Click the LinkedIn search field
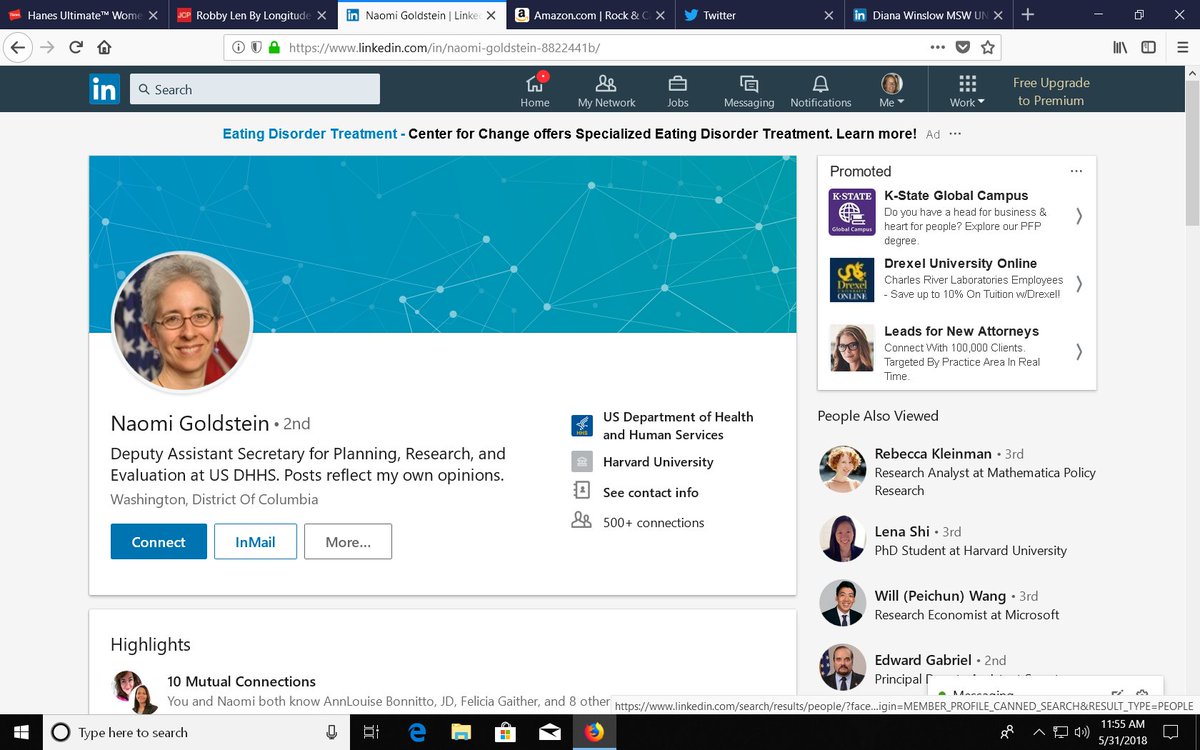Viewport: 1200px width, 750px height. coord(255,89)
